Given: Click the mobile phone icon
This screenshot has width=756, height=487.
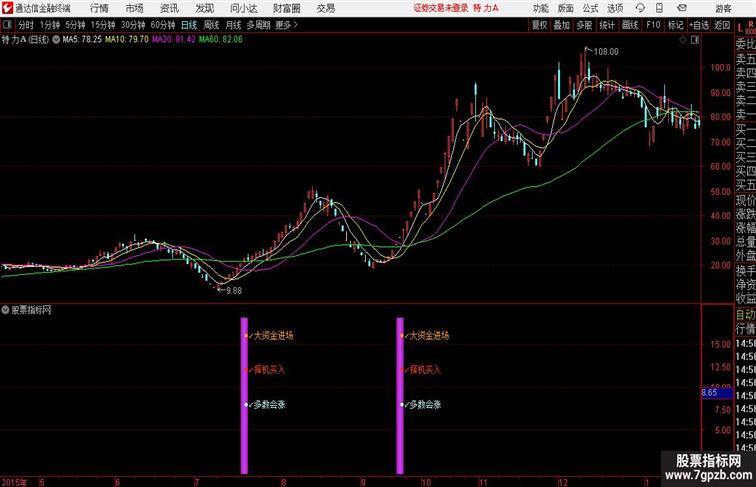Looking at the screenshot, I should [x=660, y=8].
